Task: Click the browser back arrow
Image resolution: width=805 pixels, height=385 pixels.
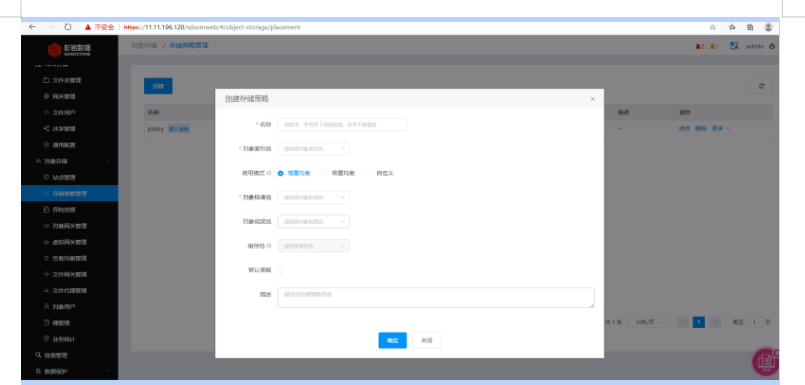Action: coord(32,27)
